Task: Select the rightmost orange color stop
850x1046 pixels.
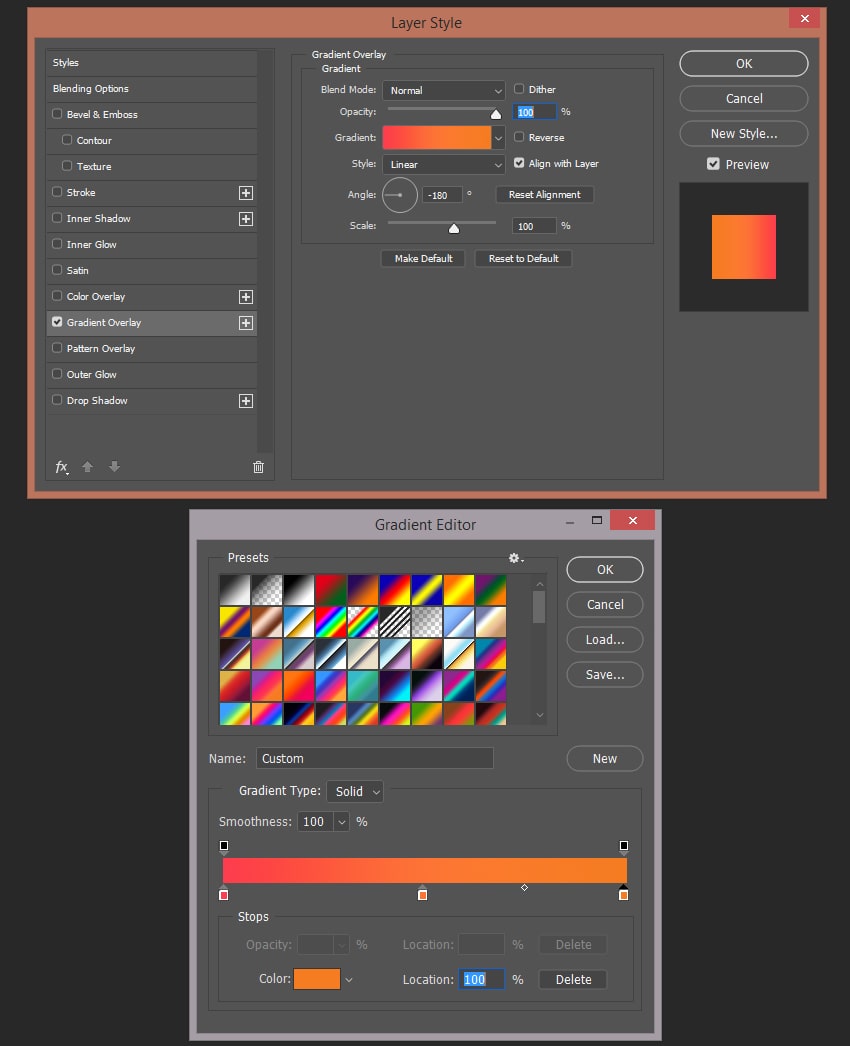Action: pyautogui.click(x=623, y=894)
